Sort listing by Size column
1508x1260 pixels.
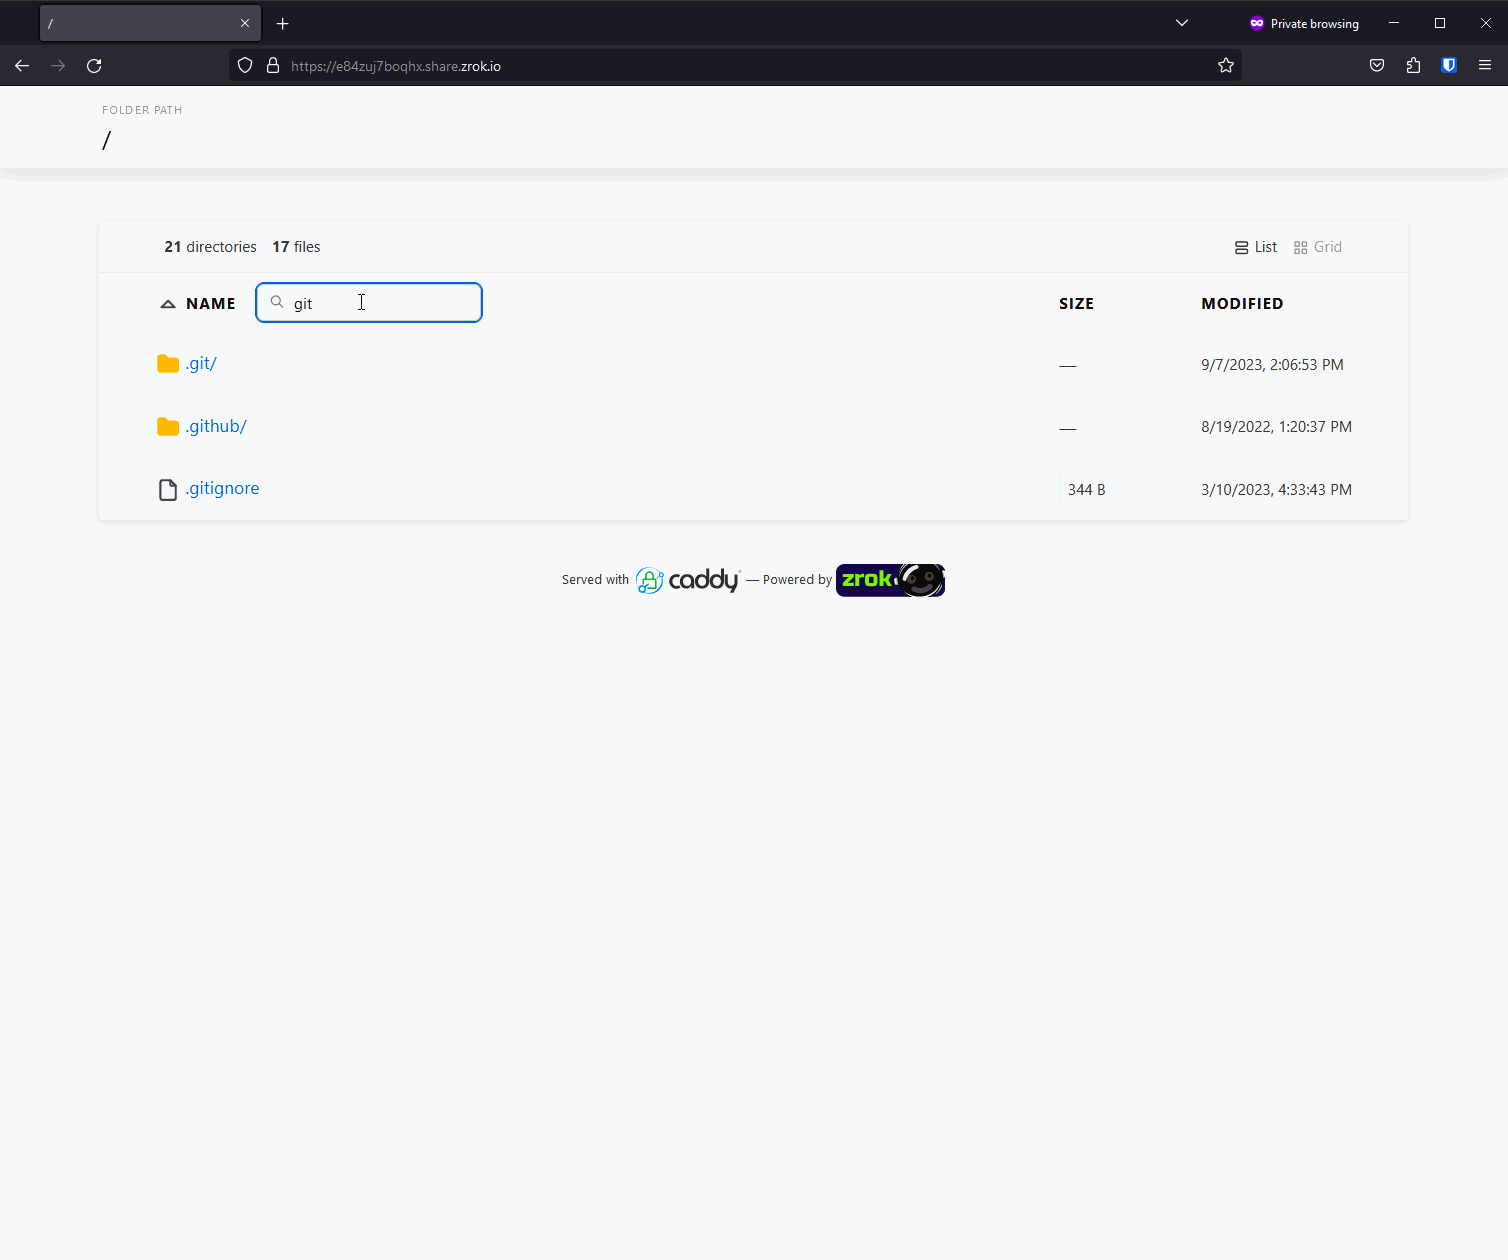[1076, 304]
